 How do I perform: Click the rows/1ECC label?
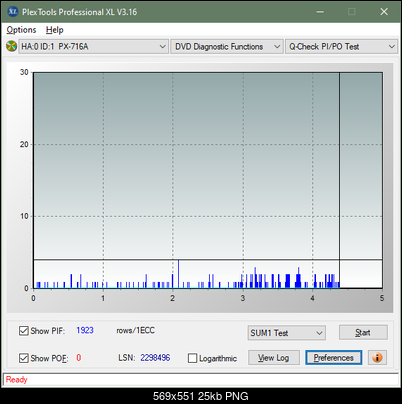(x=135, y=330)
